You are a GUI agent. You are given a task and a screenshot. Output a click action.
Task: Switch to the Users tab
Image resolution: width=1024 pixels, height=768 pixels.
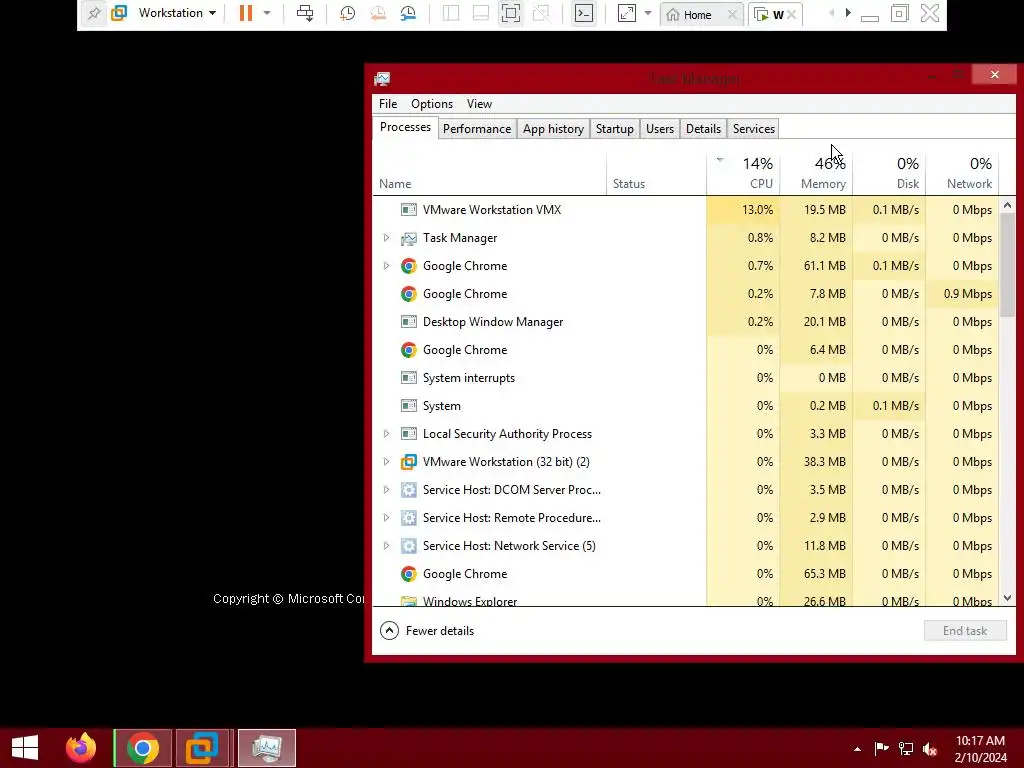coord(660,129)
